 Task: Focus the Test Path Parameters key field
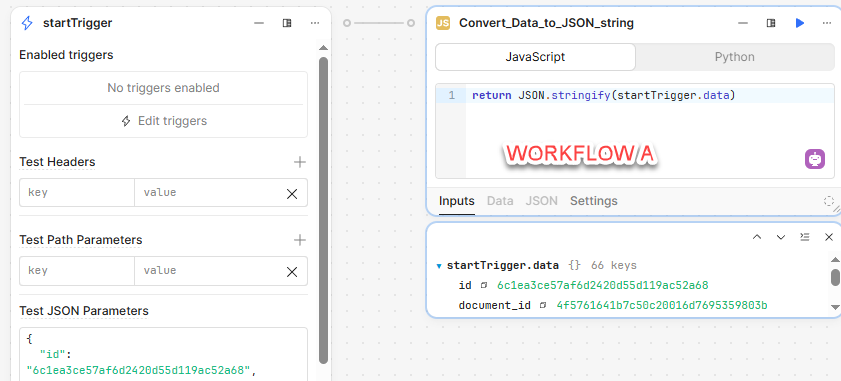pyautogui.click(x=77, y=271)
